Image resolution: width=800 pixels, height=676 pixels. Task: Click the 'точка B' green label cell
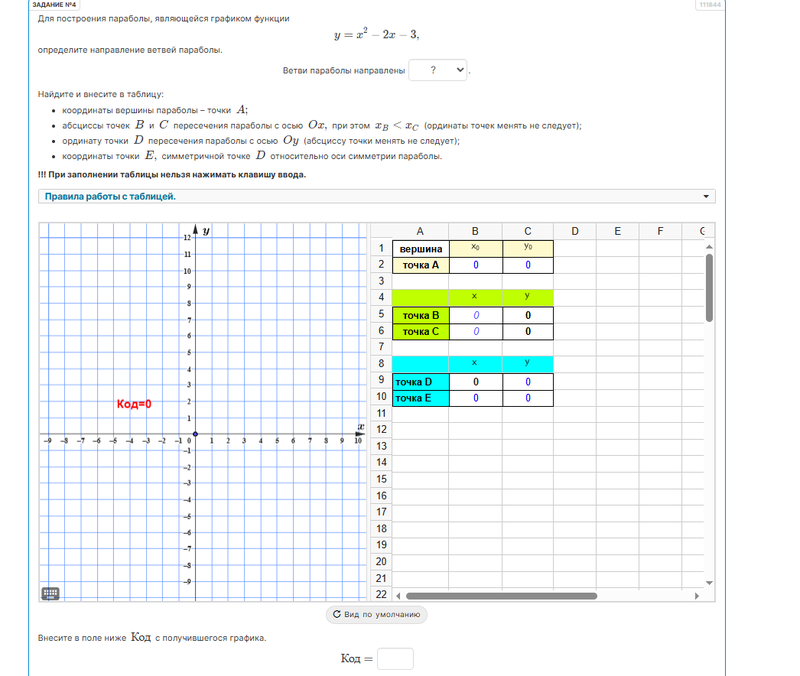tap(421, 315)
